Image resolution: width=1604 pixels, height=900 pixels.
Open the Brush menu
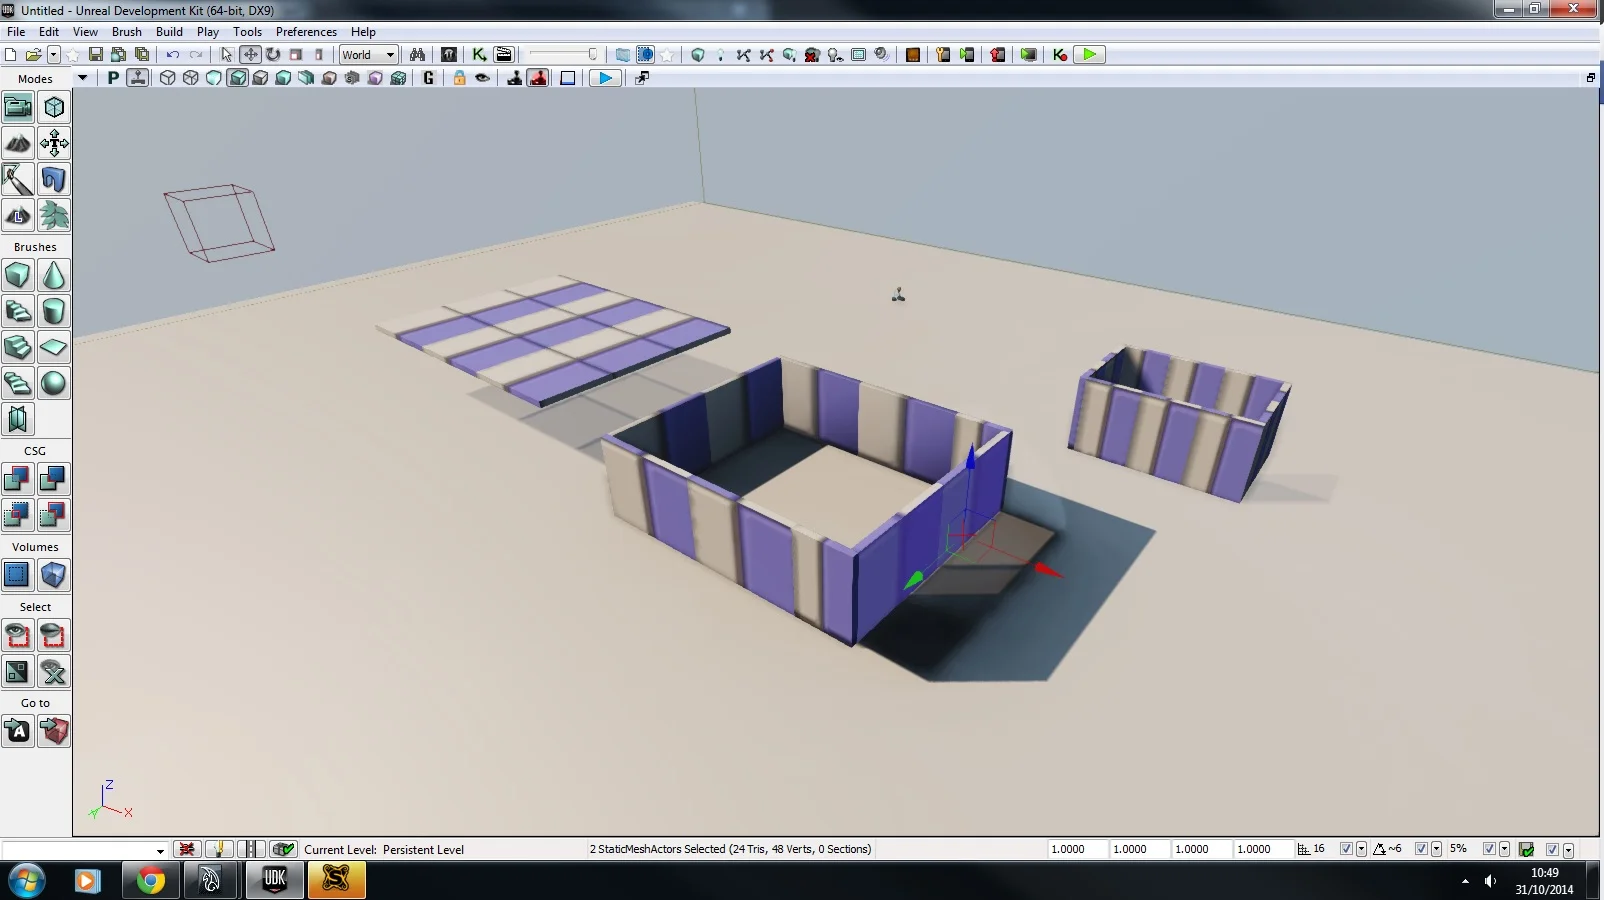(x=127, y=32)
